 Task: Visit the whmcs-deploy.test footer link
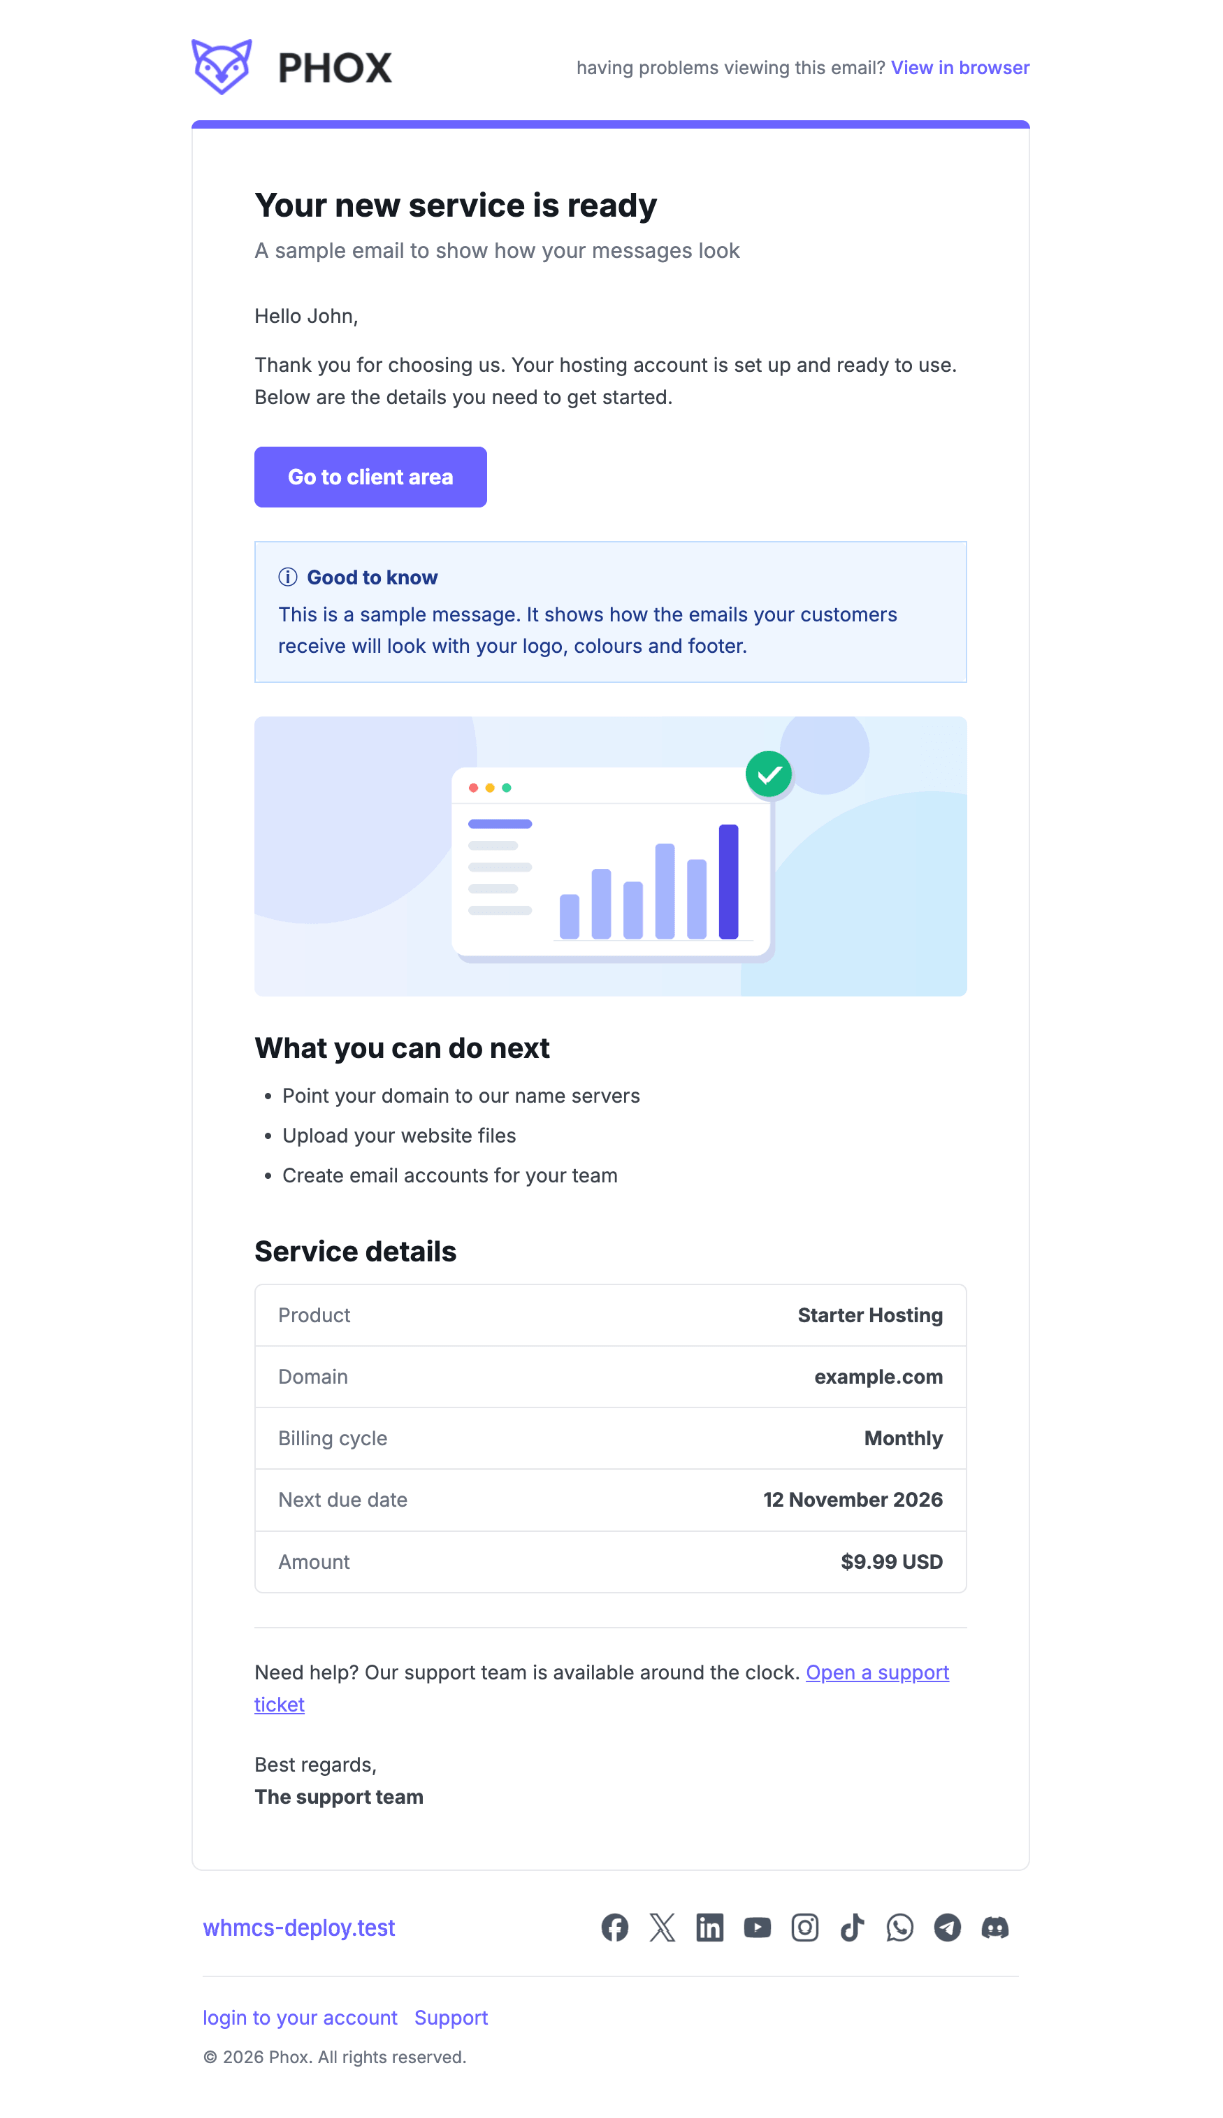299,1928
